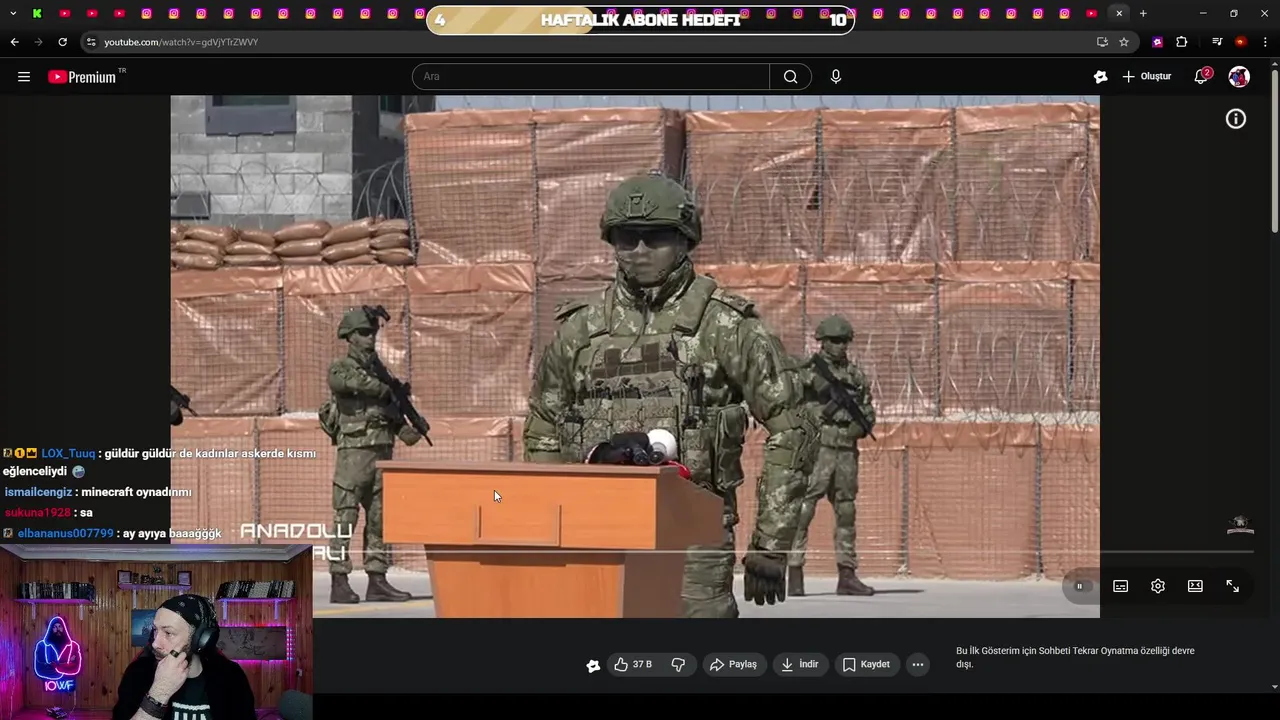Click the scrollbar down arrow

coord(1274,687)
